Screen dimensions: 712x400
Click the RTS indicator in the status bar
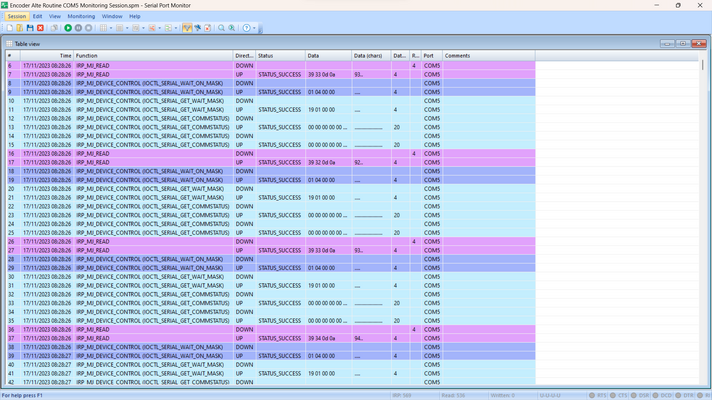[597, 395]
